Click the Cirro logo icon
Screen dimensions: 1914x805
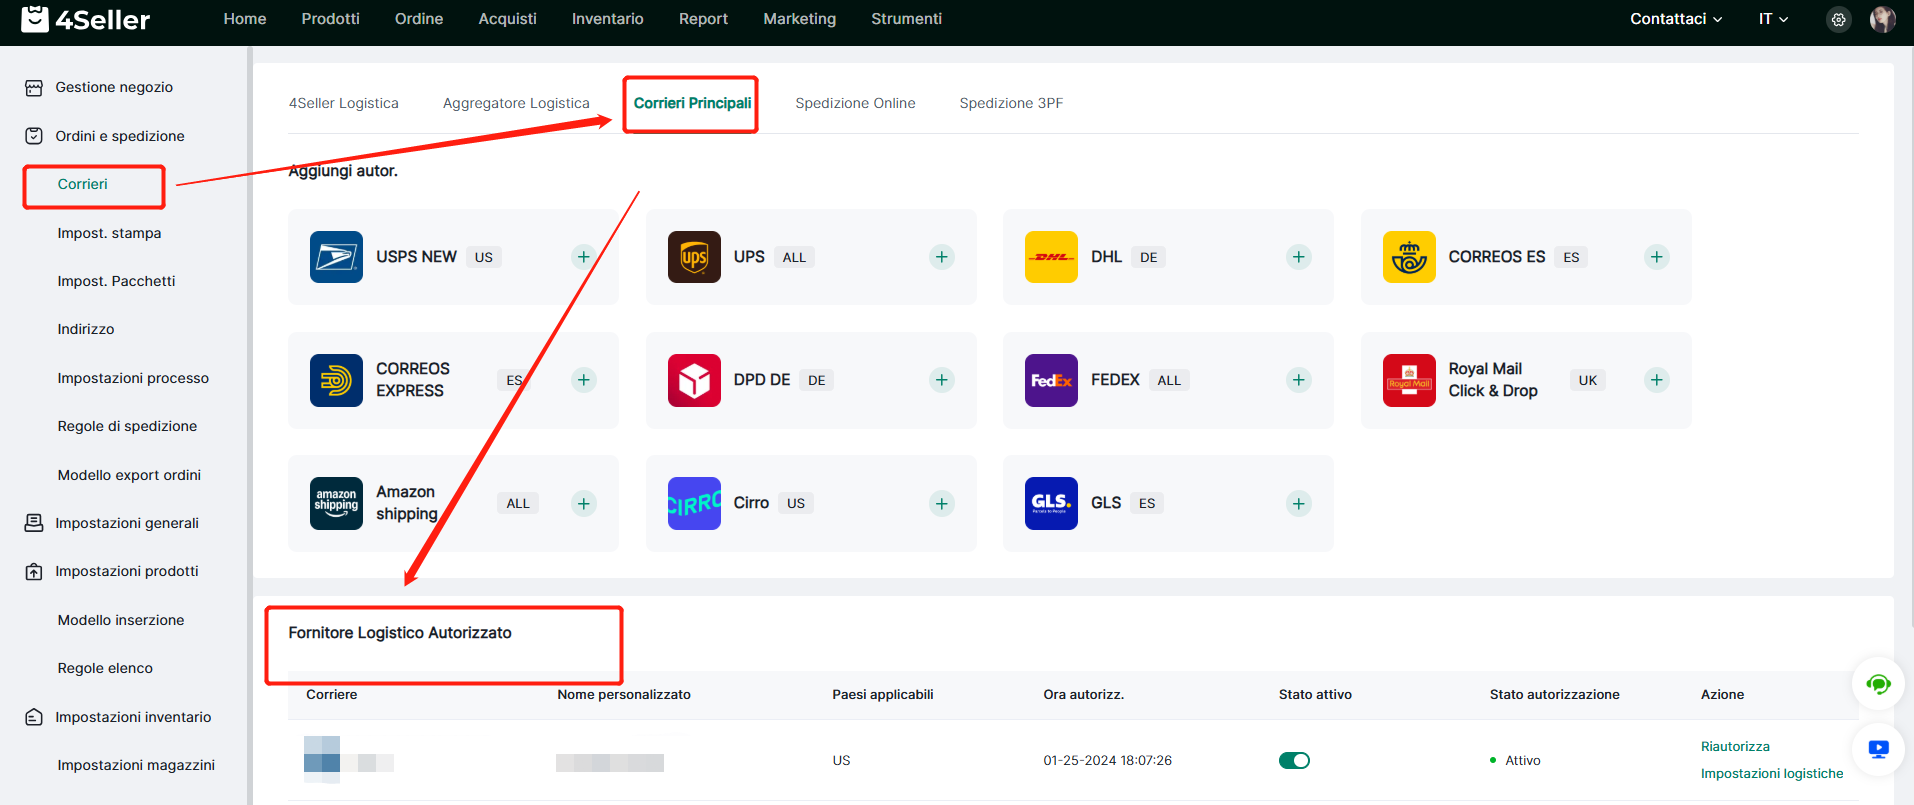pos(694,503)
